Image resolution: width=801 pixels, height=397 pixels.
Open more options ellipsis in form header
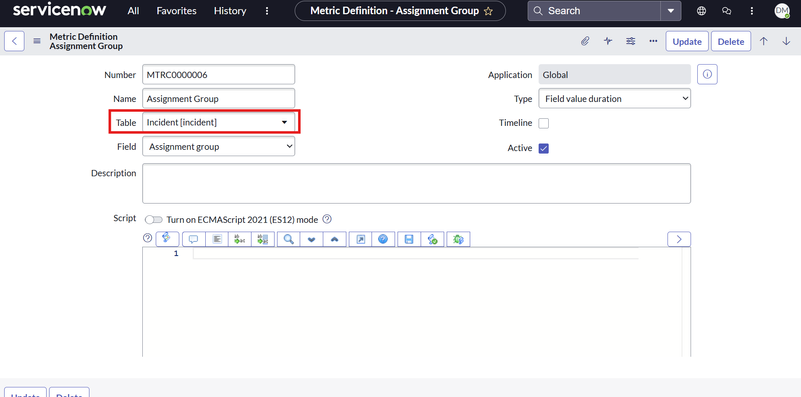click(653, 41)
